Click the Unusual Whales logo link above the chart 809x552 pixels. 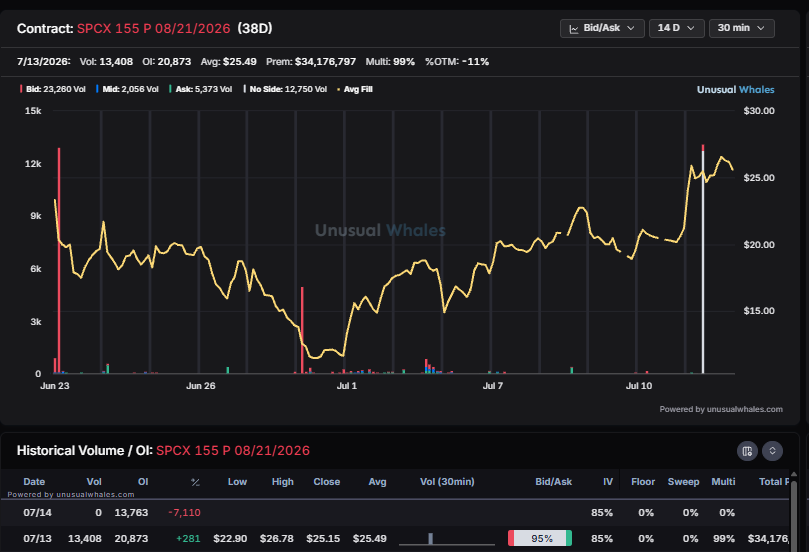[735, 90]
